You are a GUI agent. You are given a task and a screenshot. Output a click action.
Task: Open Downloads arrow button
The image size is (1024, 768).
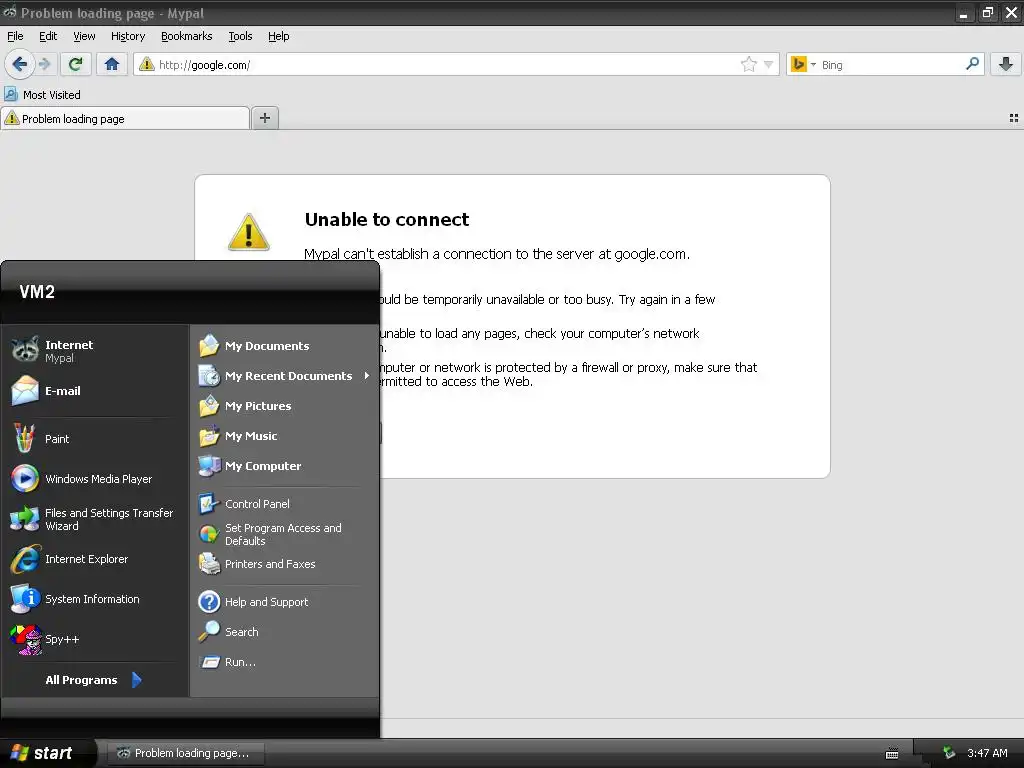(1006, 64)
